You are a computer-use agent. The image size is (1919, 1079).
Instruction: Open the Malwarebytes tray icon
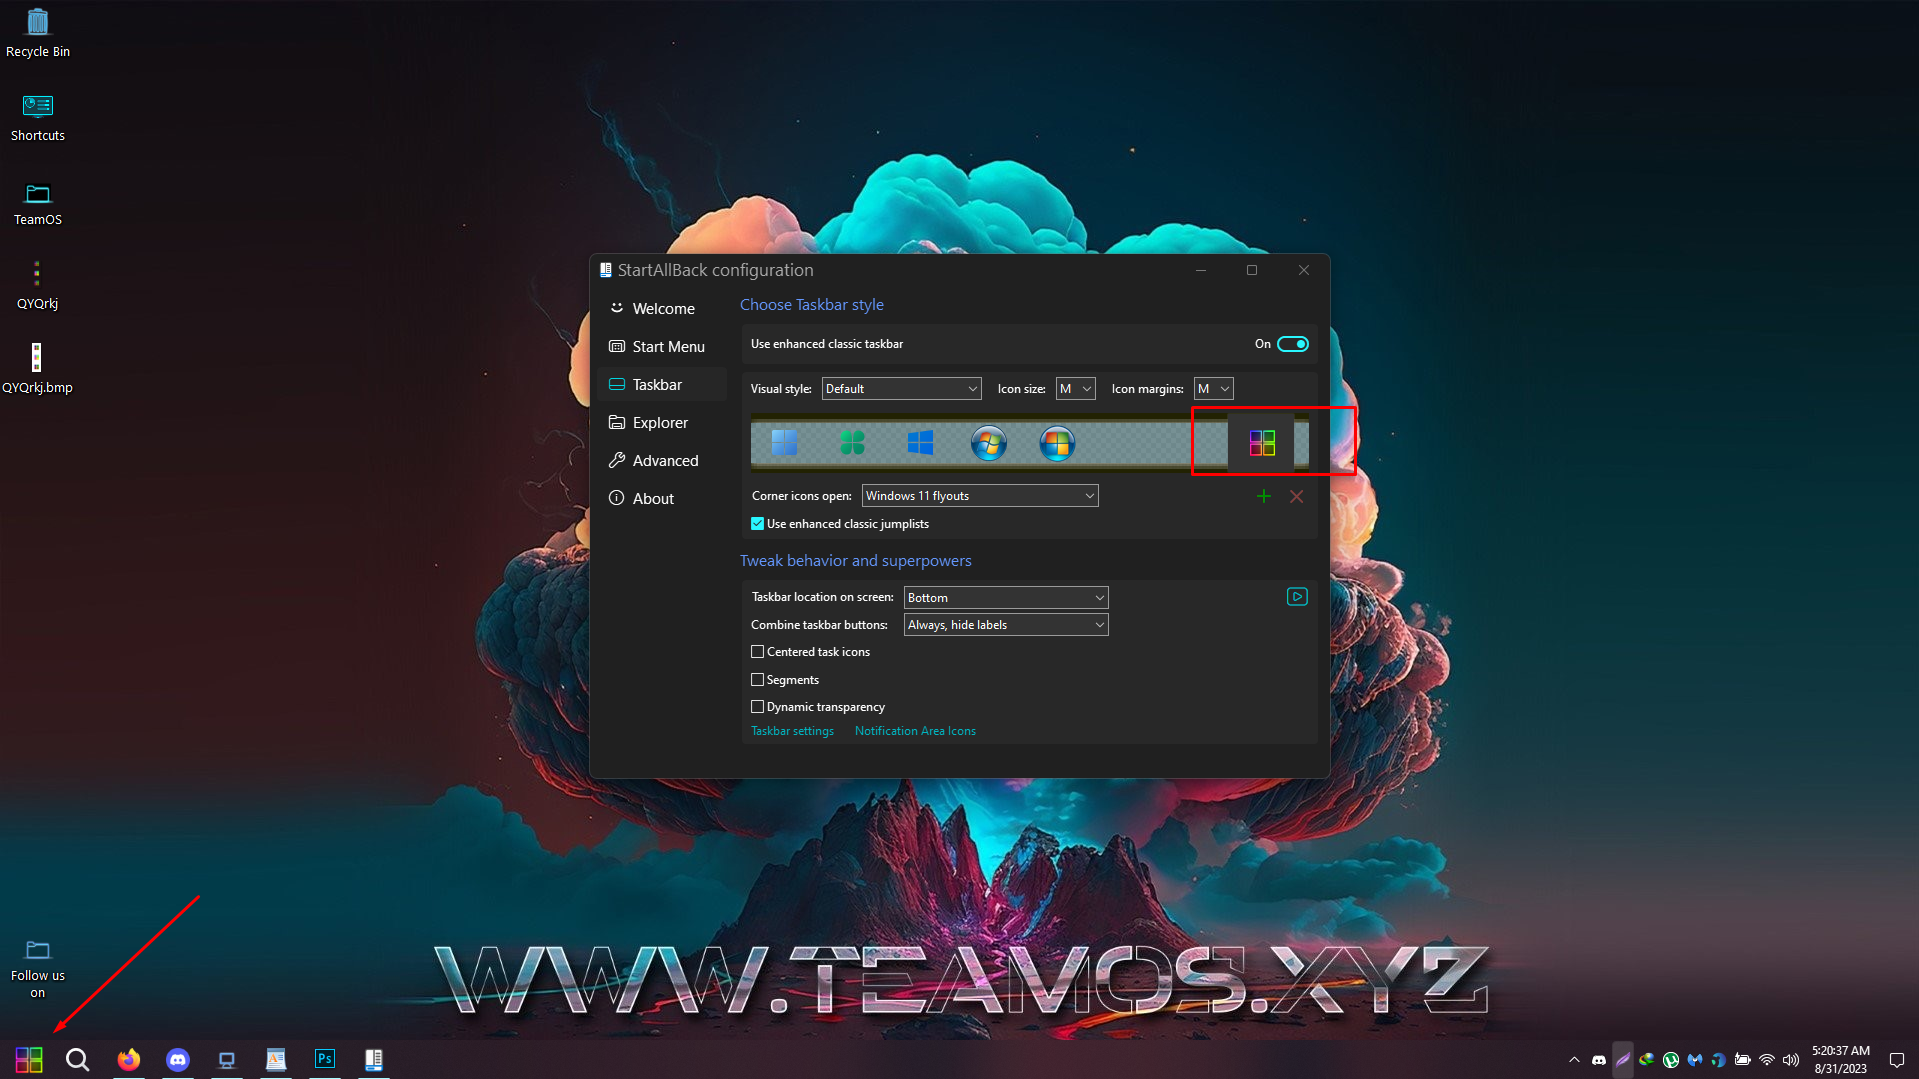coord(1695,1060)
